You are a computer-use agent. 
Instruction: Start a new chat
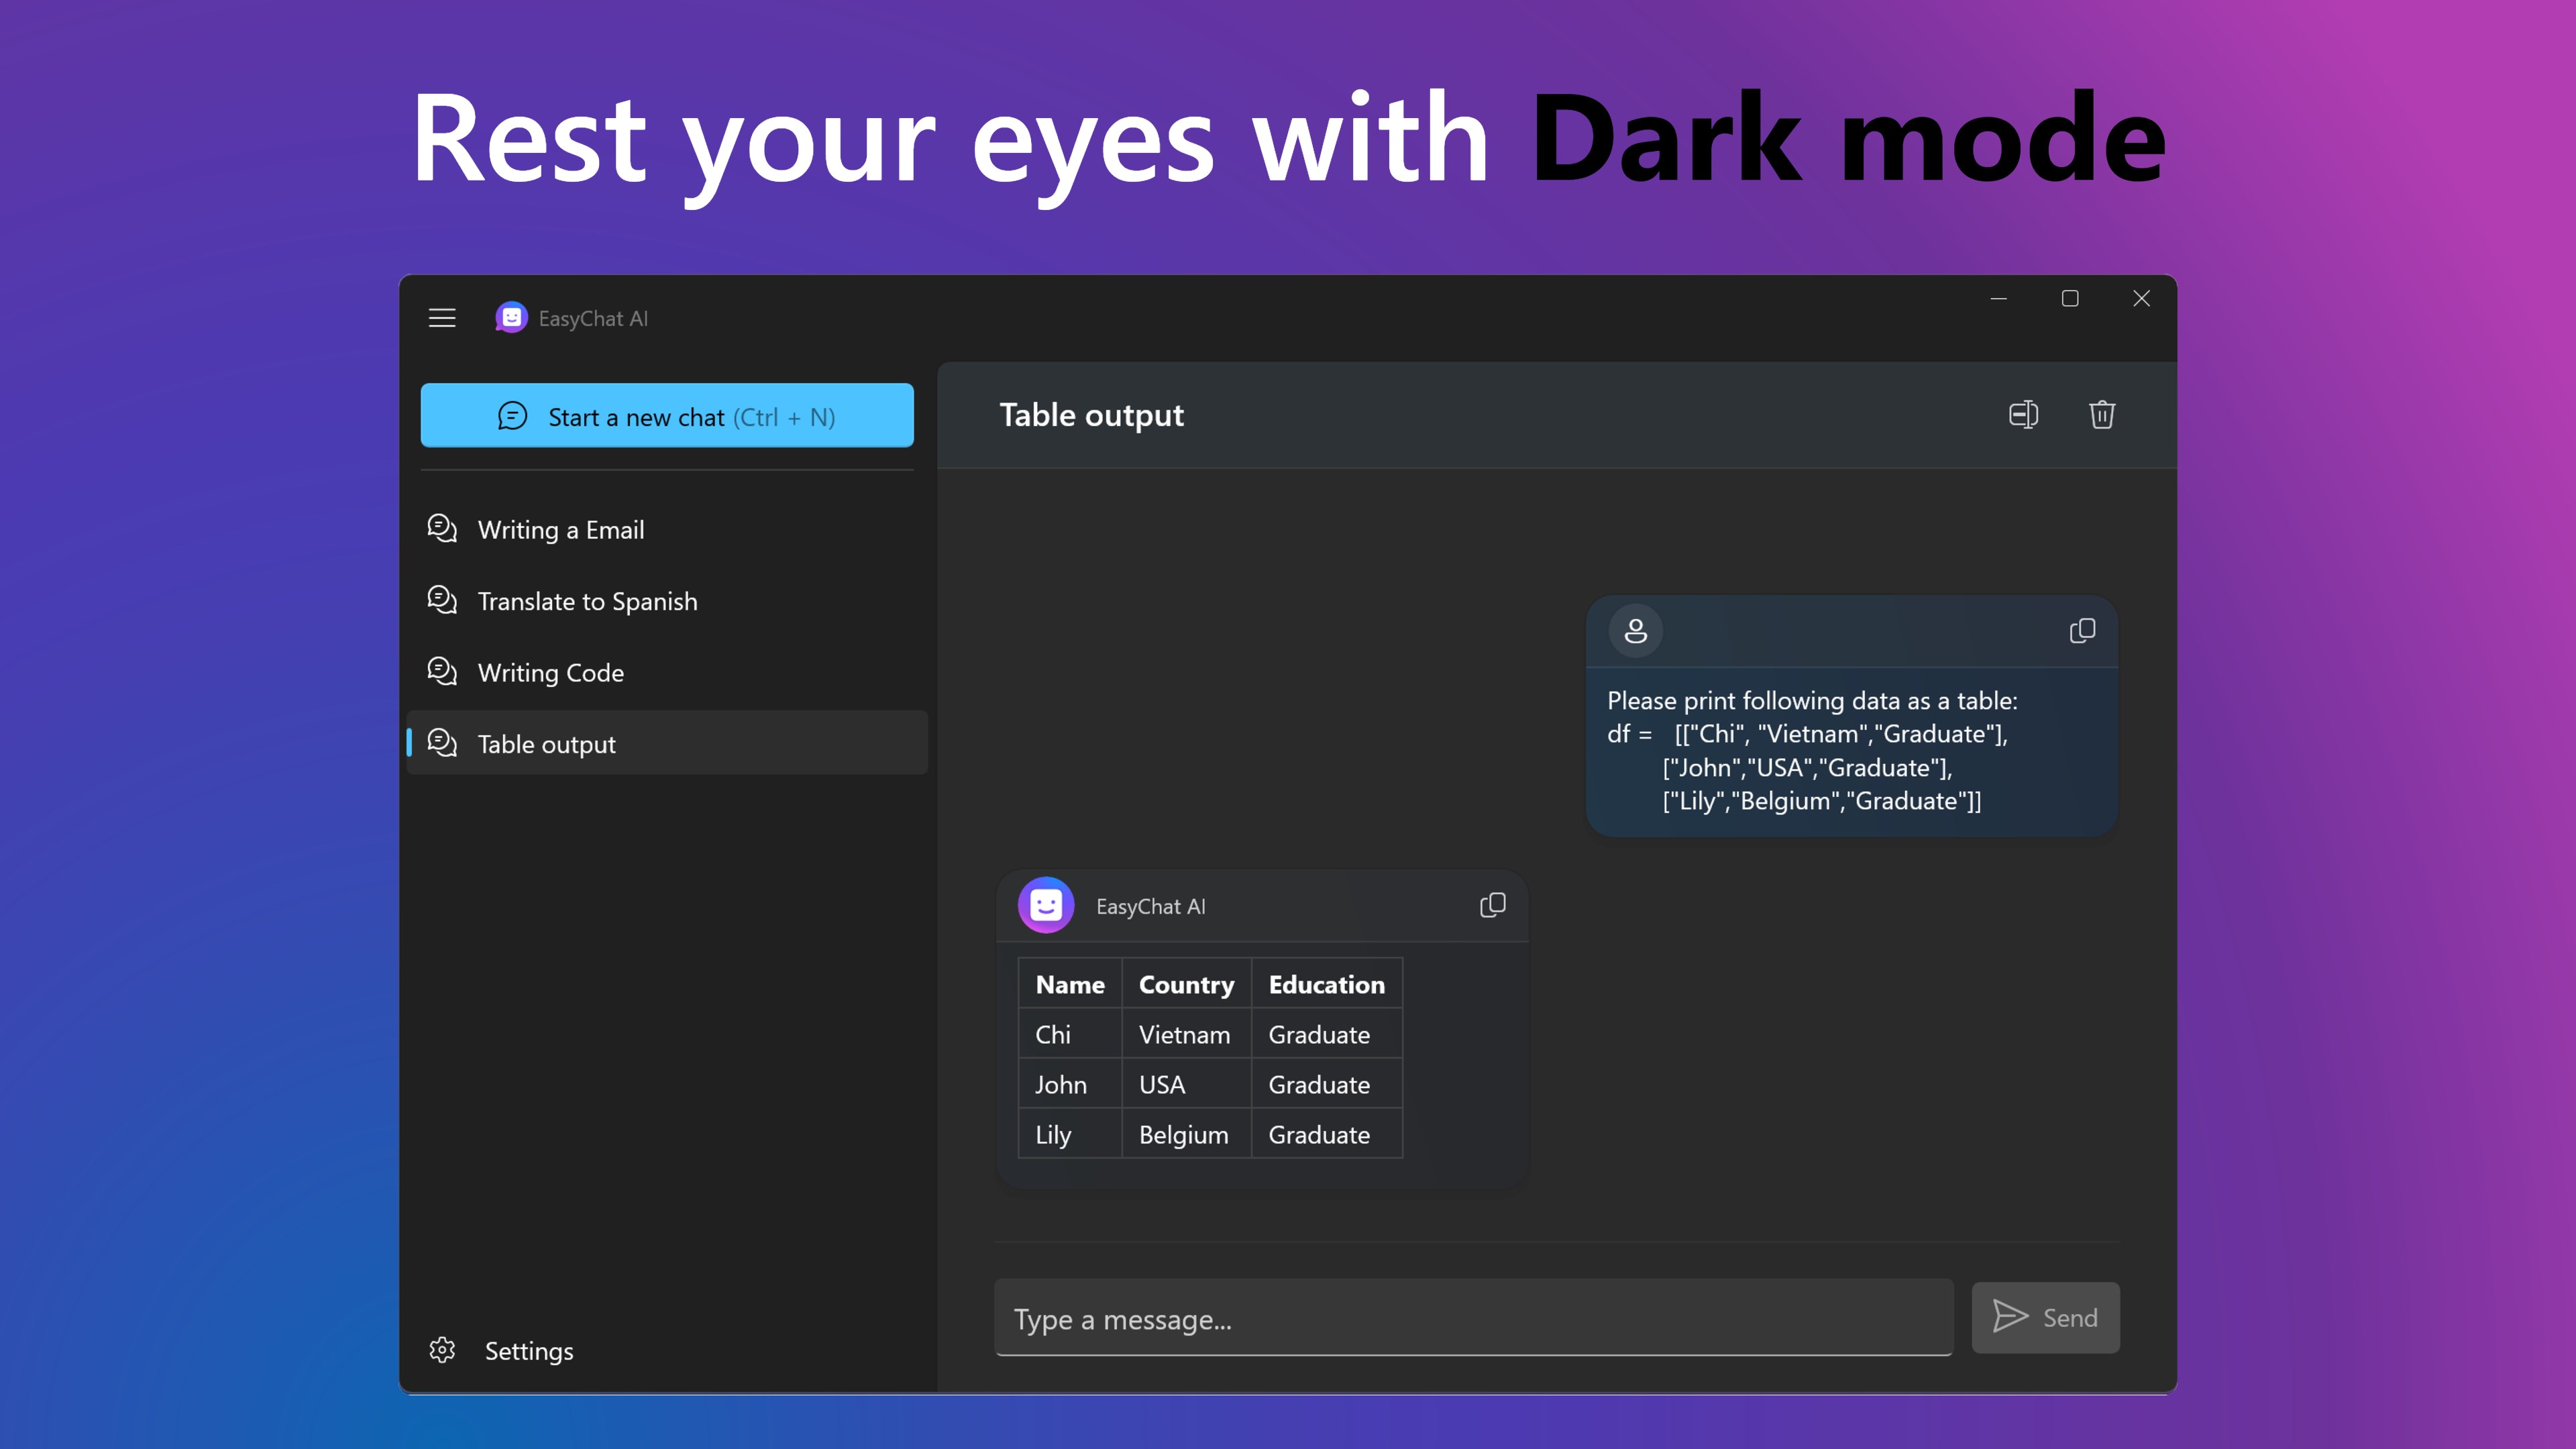667,416
